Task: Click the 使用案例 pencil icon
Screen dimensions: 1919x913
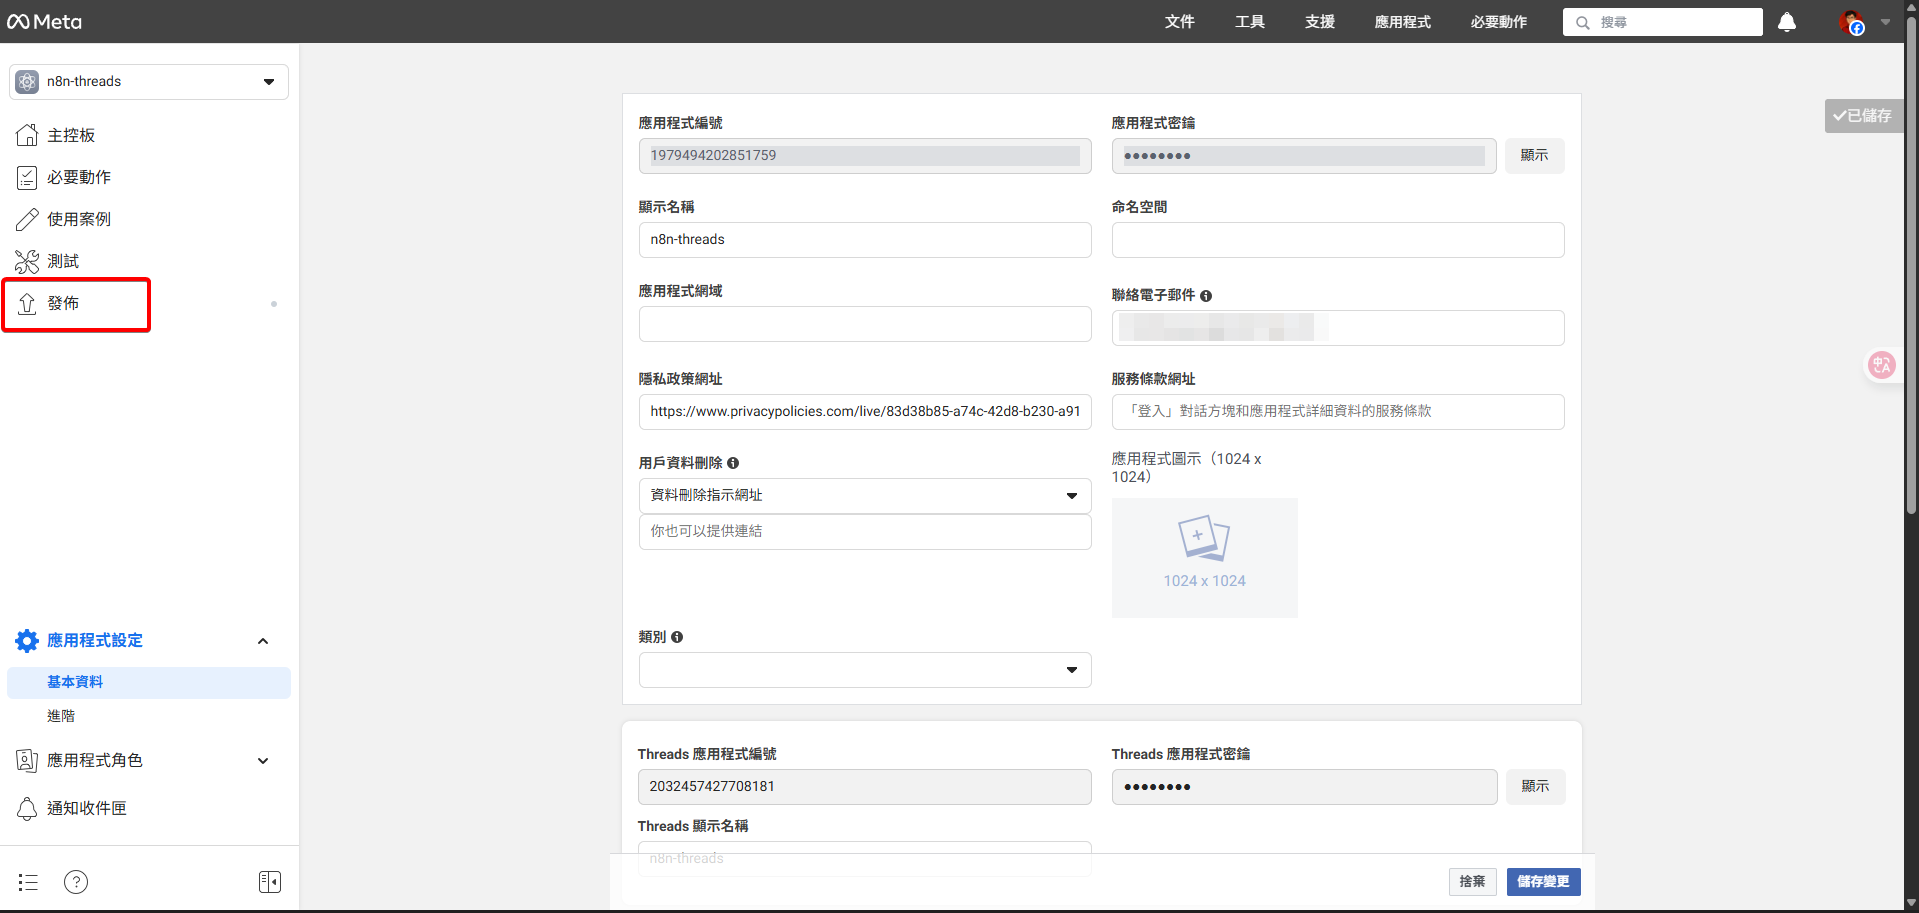Action: coord(28,219)
